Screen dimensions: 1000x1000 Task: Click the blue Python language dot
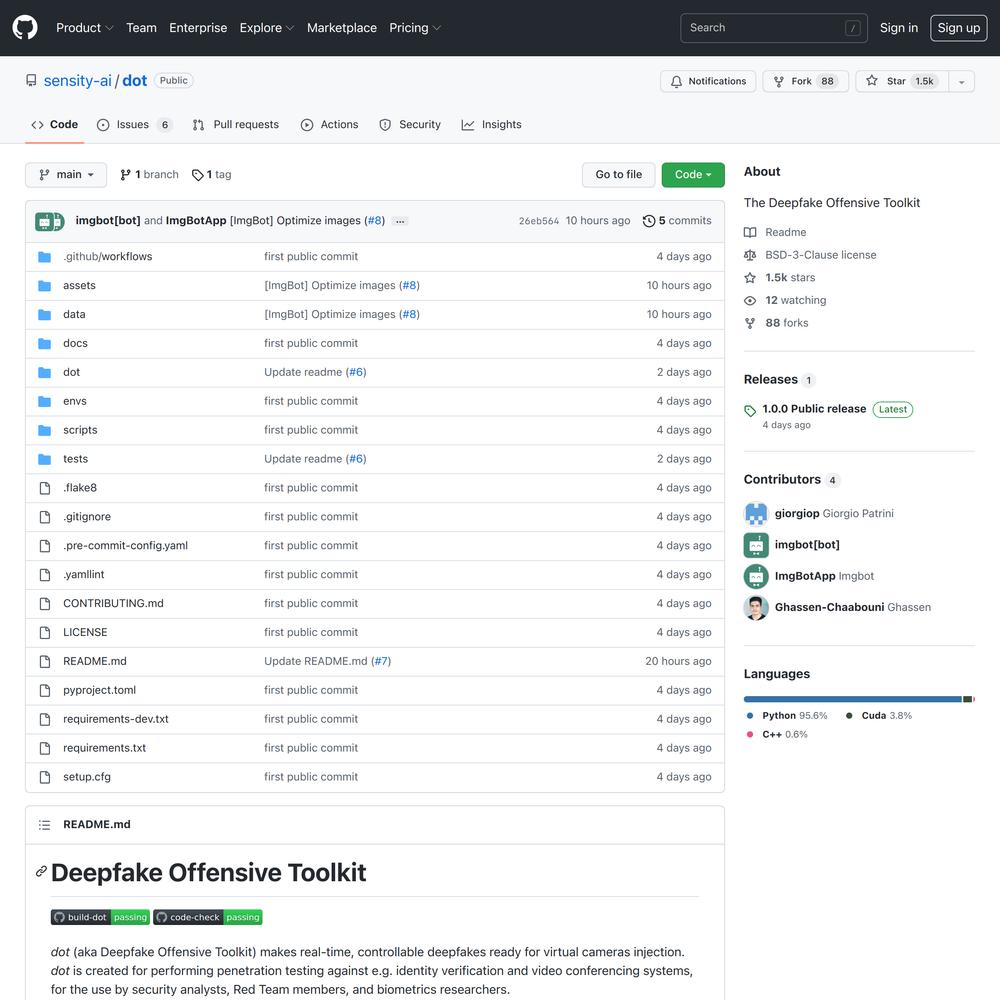[750, 716]
